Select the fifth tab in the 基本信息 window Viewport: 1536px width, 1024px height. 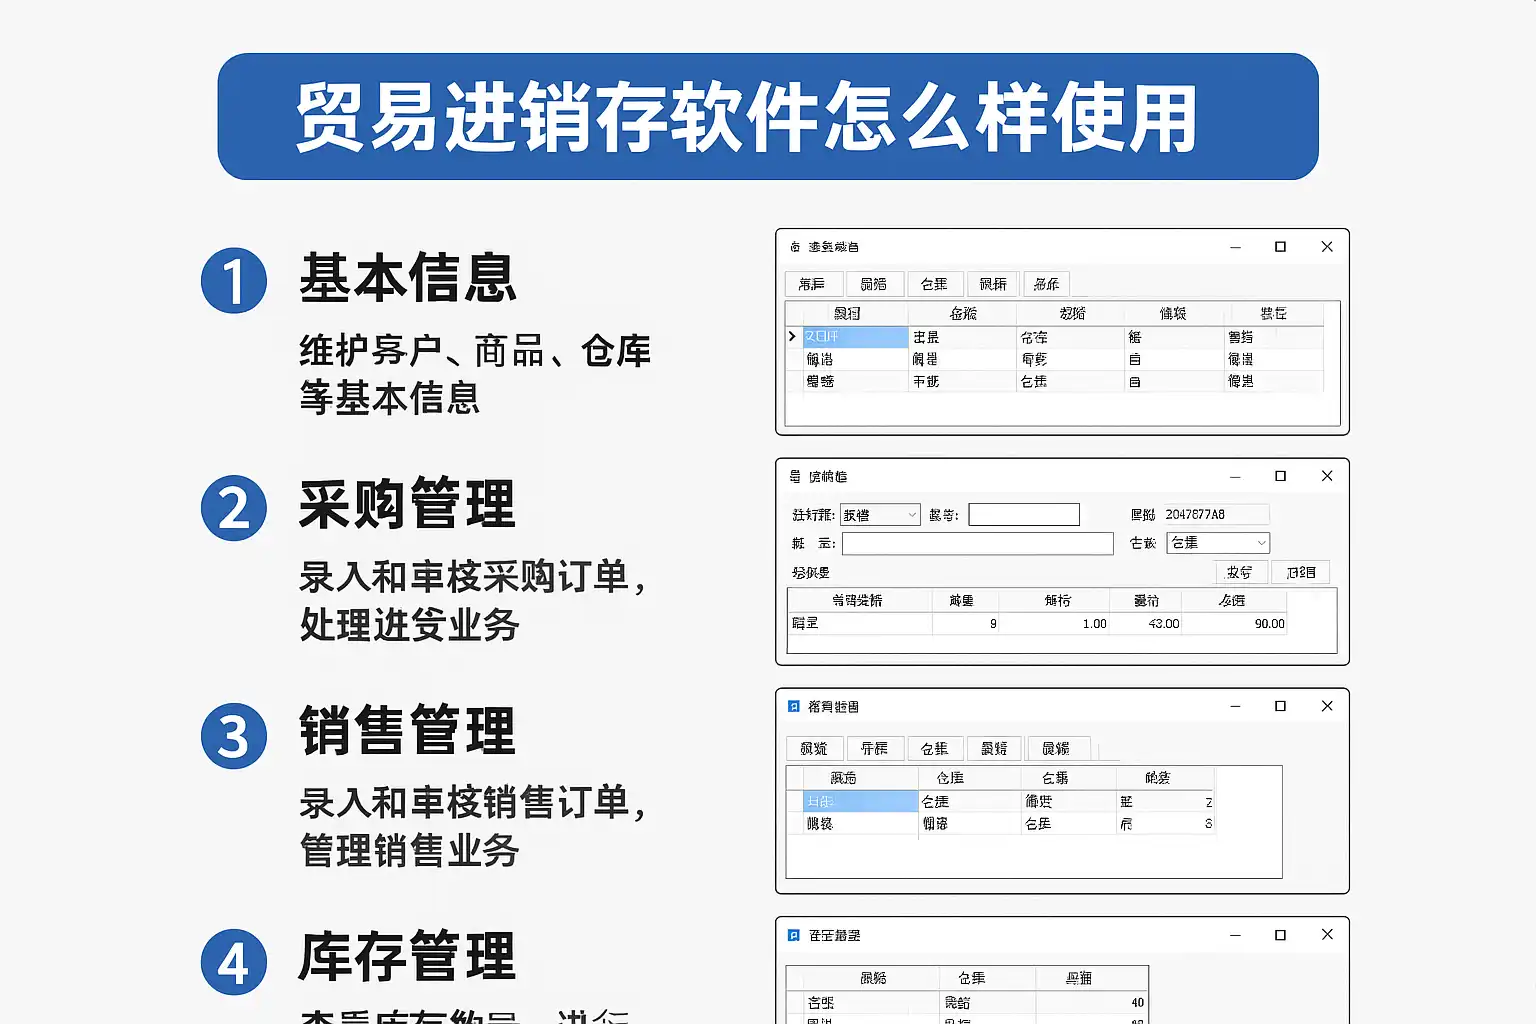(1046, 284)
